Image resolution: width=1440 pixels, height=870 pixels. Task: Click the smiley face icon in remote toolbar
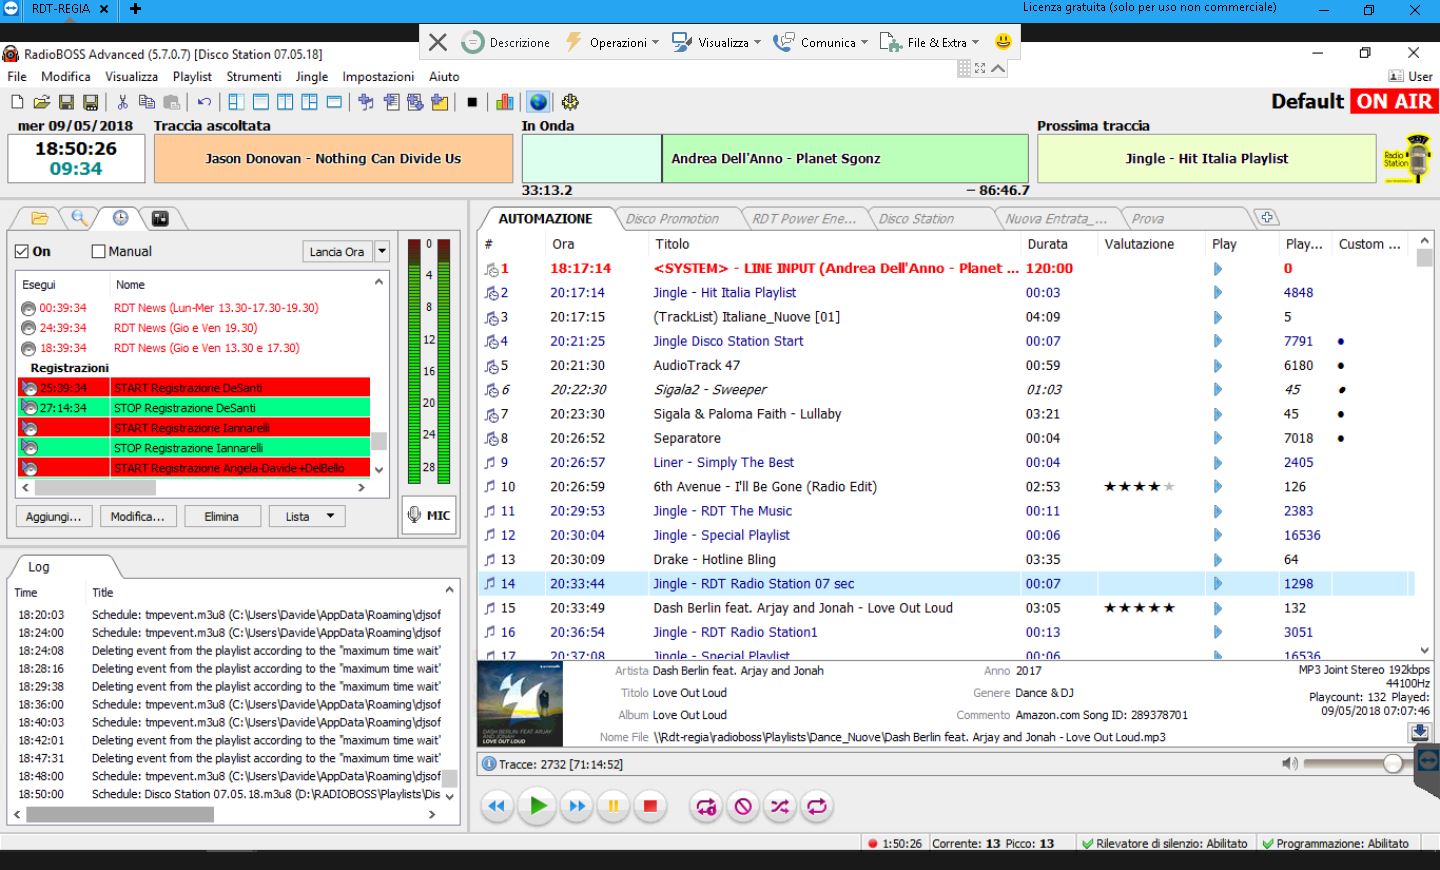tap(1003, 42)
